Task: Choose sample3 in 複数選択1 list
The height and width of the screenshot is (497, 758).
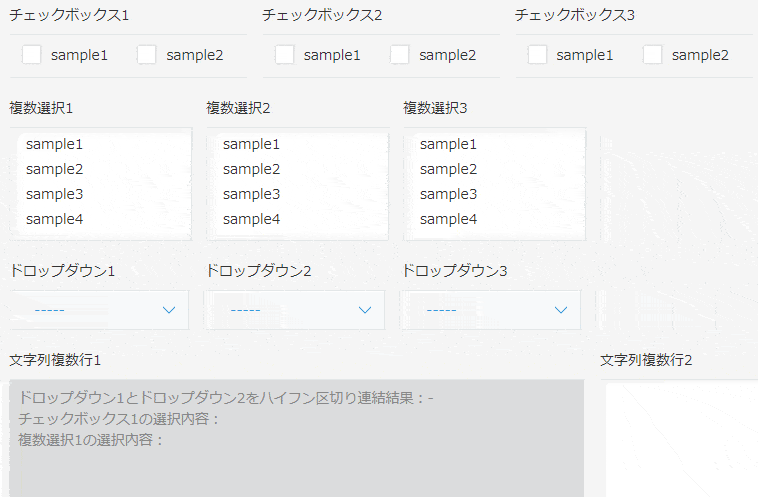Action: click(55, 194)
